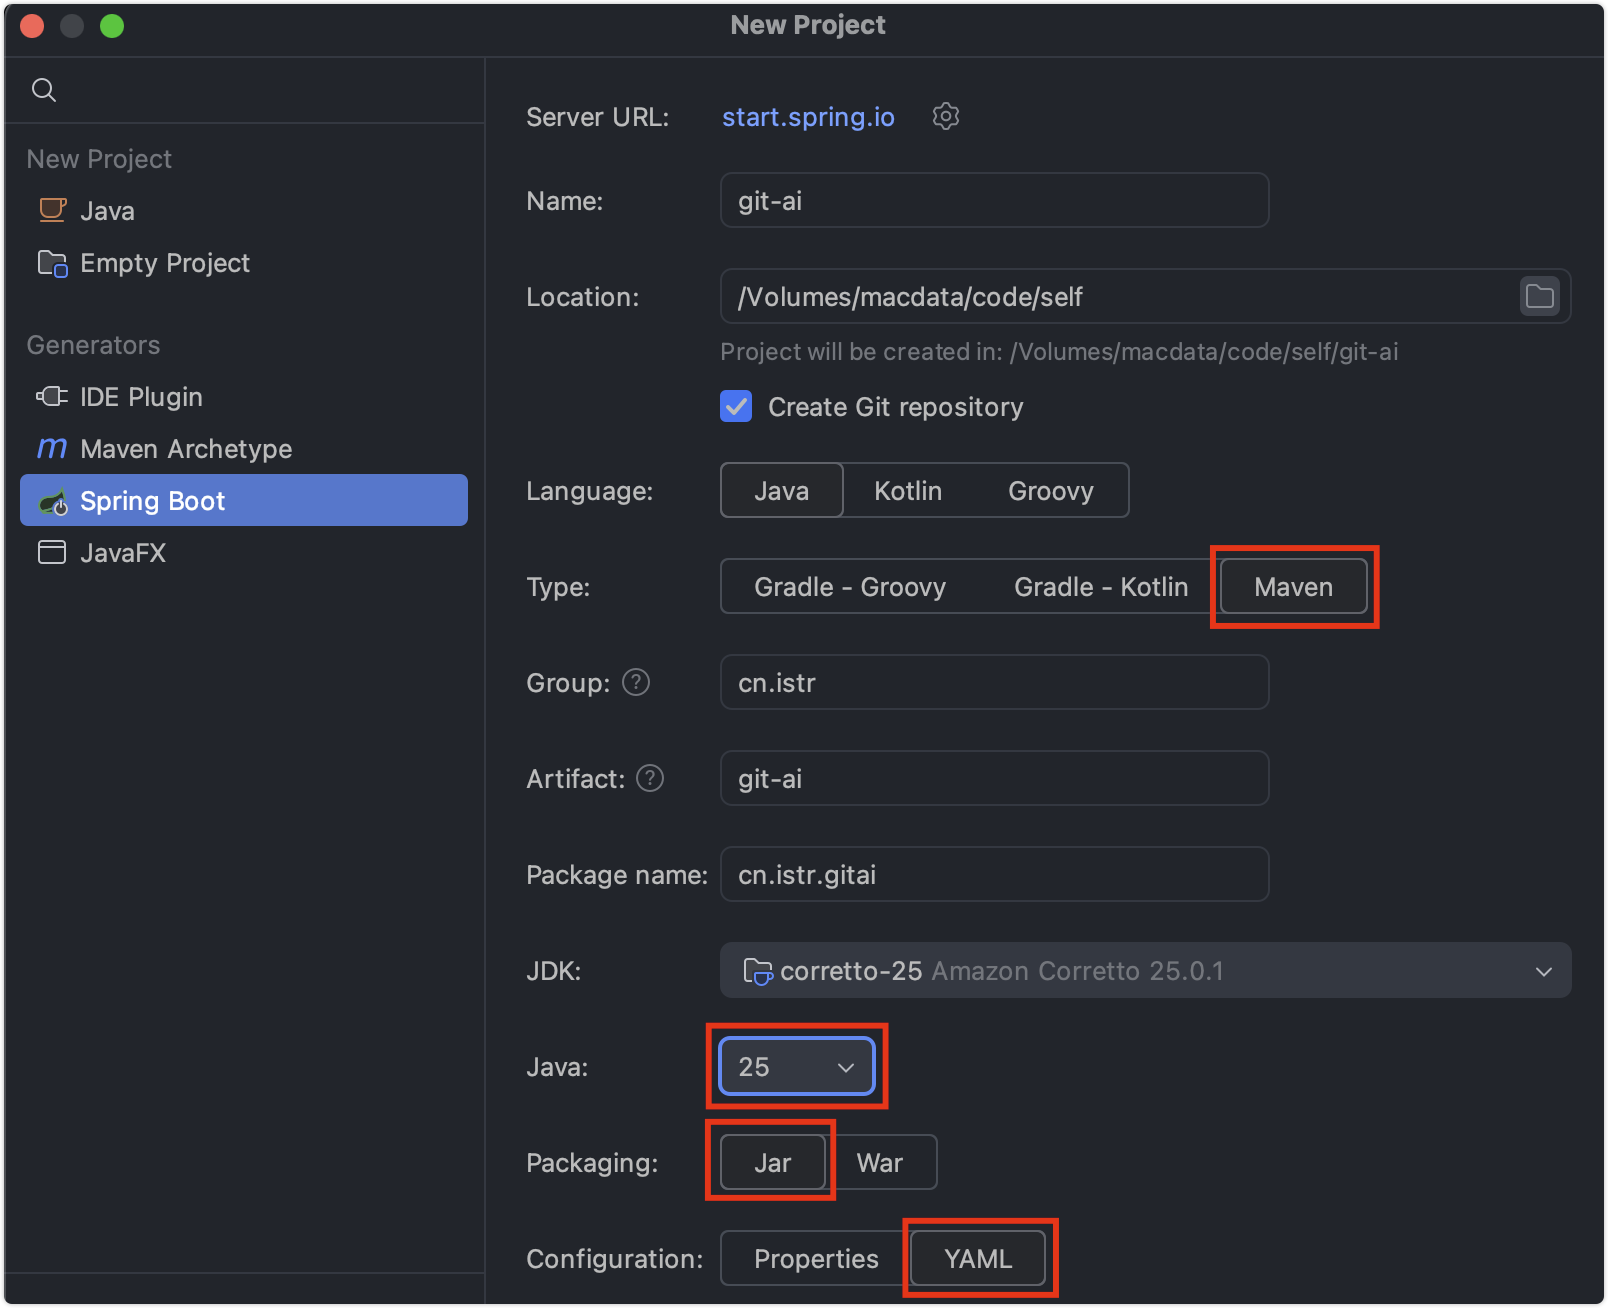Viewport: 1608px width, 1308px height.
Task: Select the JavaFX generator
Action: [122, 553]
